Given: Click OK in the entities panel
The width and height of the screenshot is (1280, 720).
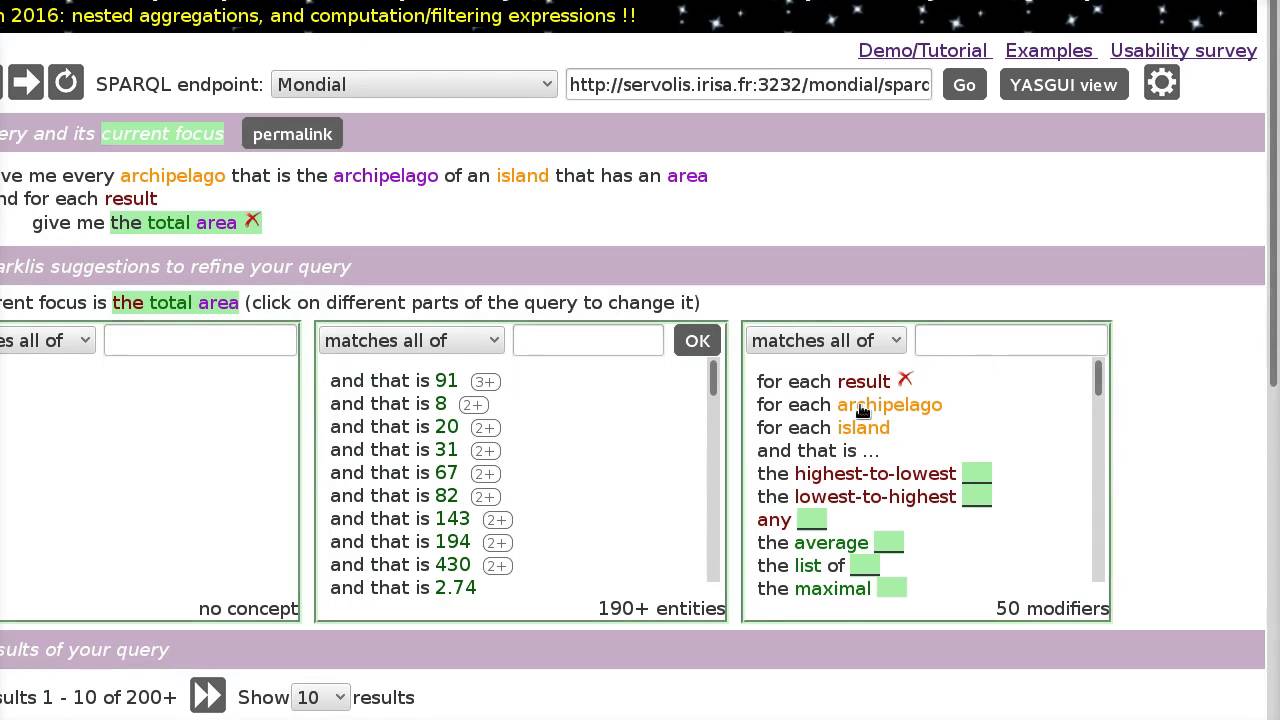Looking at the screenshot, I should pos(697,340).
